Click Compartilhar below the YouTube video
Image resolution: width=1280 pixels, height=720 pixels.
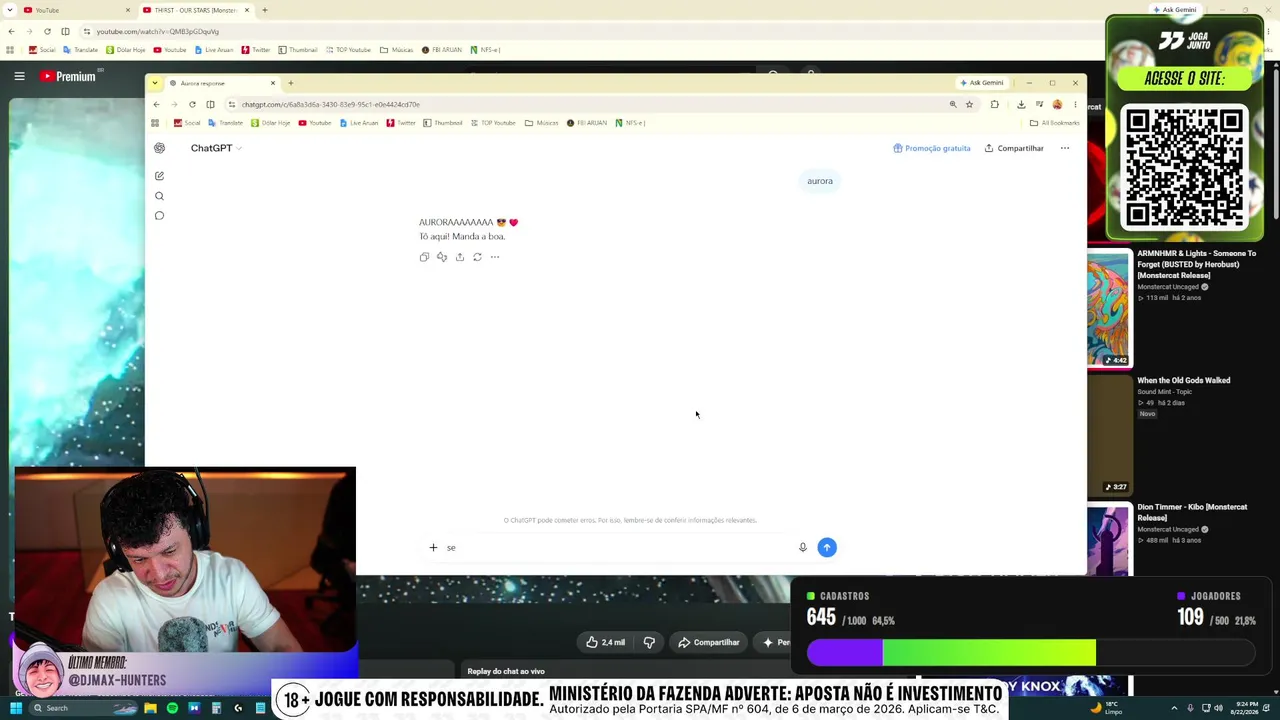pos(709,642)
